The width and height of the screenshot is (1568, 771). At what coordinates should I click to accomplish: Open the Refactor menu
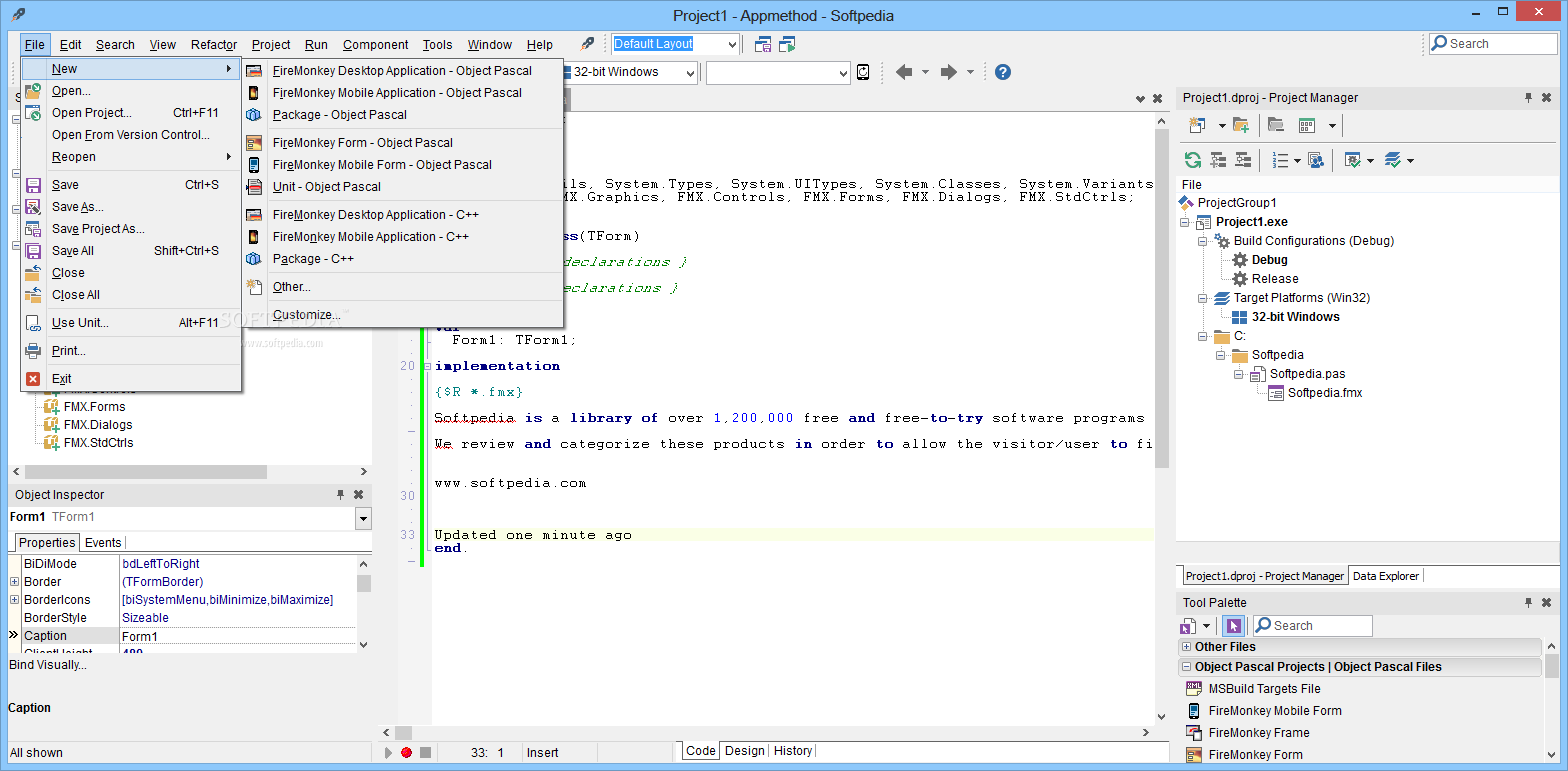point(214,44)
